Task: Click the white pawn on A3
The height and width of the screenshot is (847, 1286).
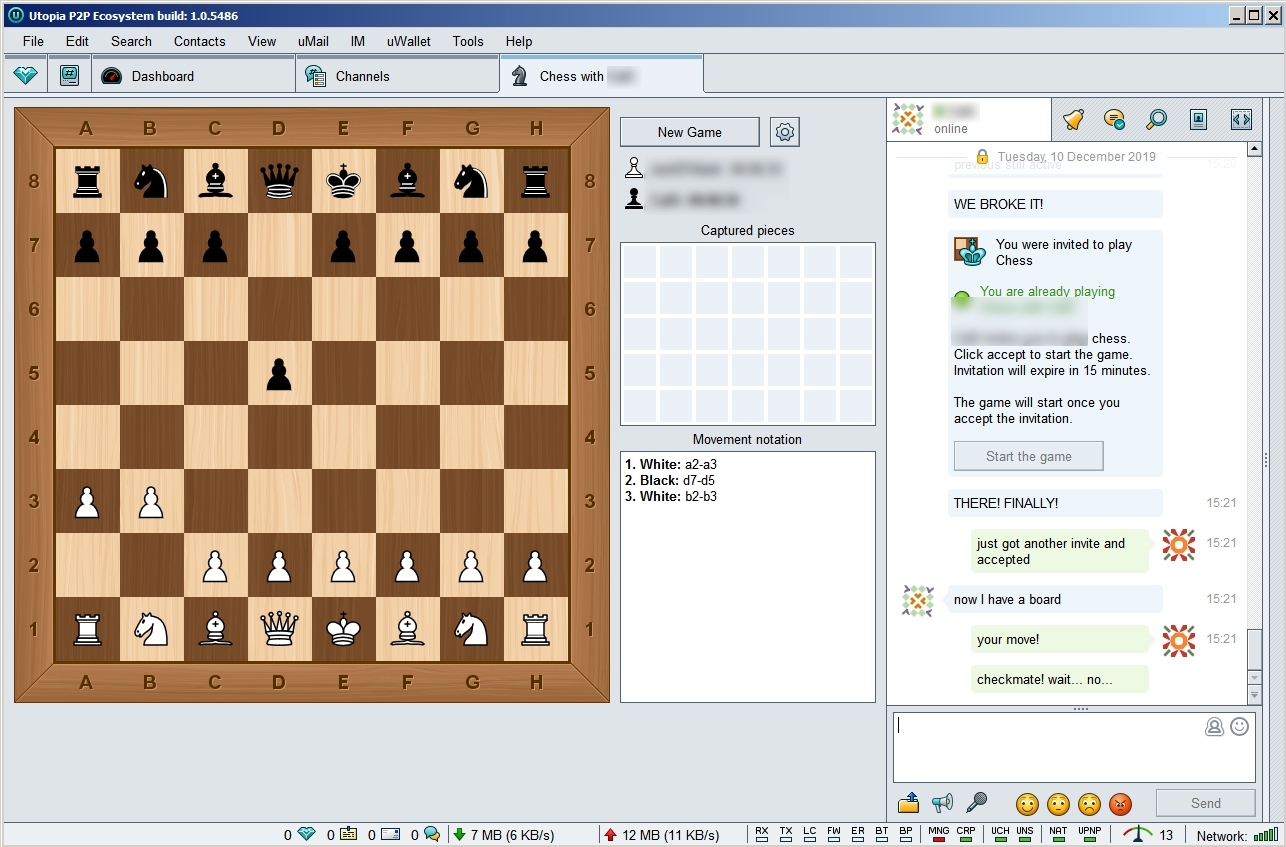Action: pyautogui.click(x=87, y=501)
